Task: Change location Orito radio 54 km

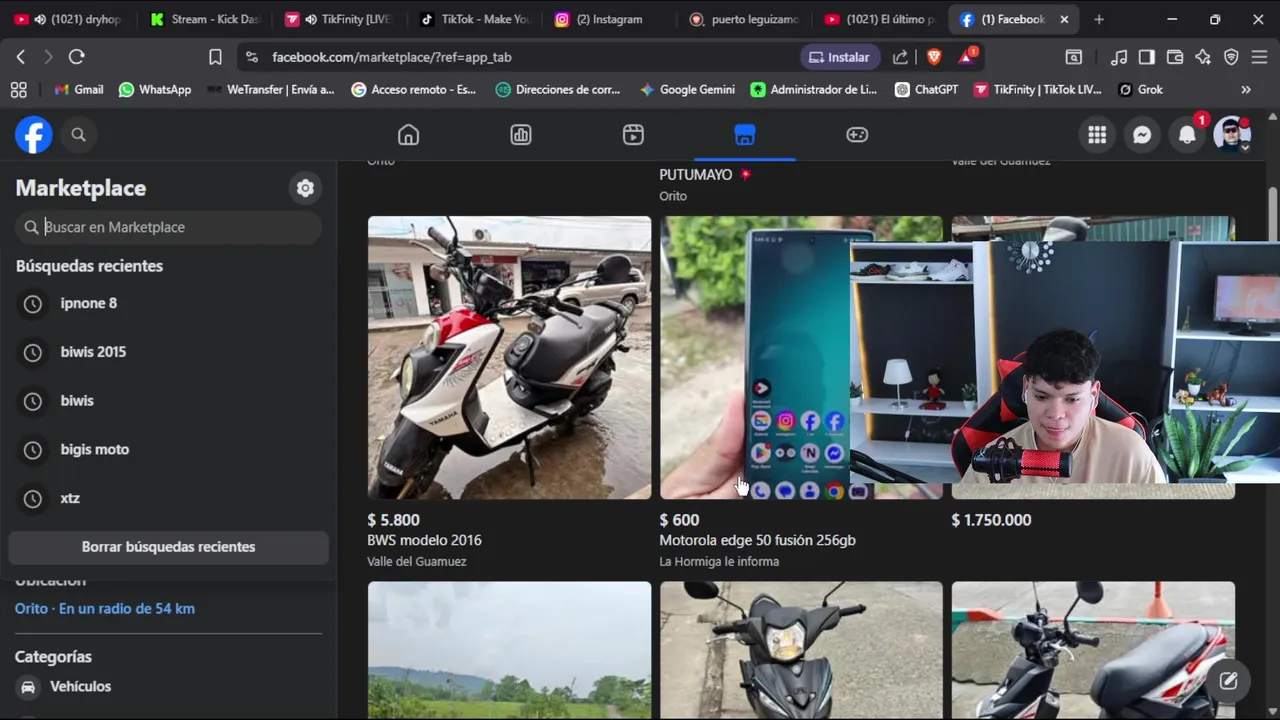Action: coord(105,608)
